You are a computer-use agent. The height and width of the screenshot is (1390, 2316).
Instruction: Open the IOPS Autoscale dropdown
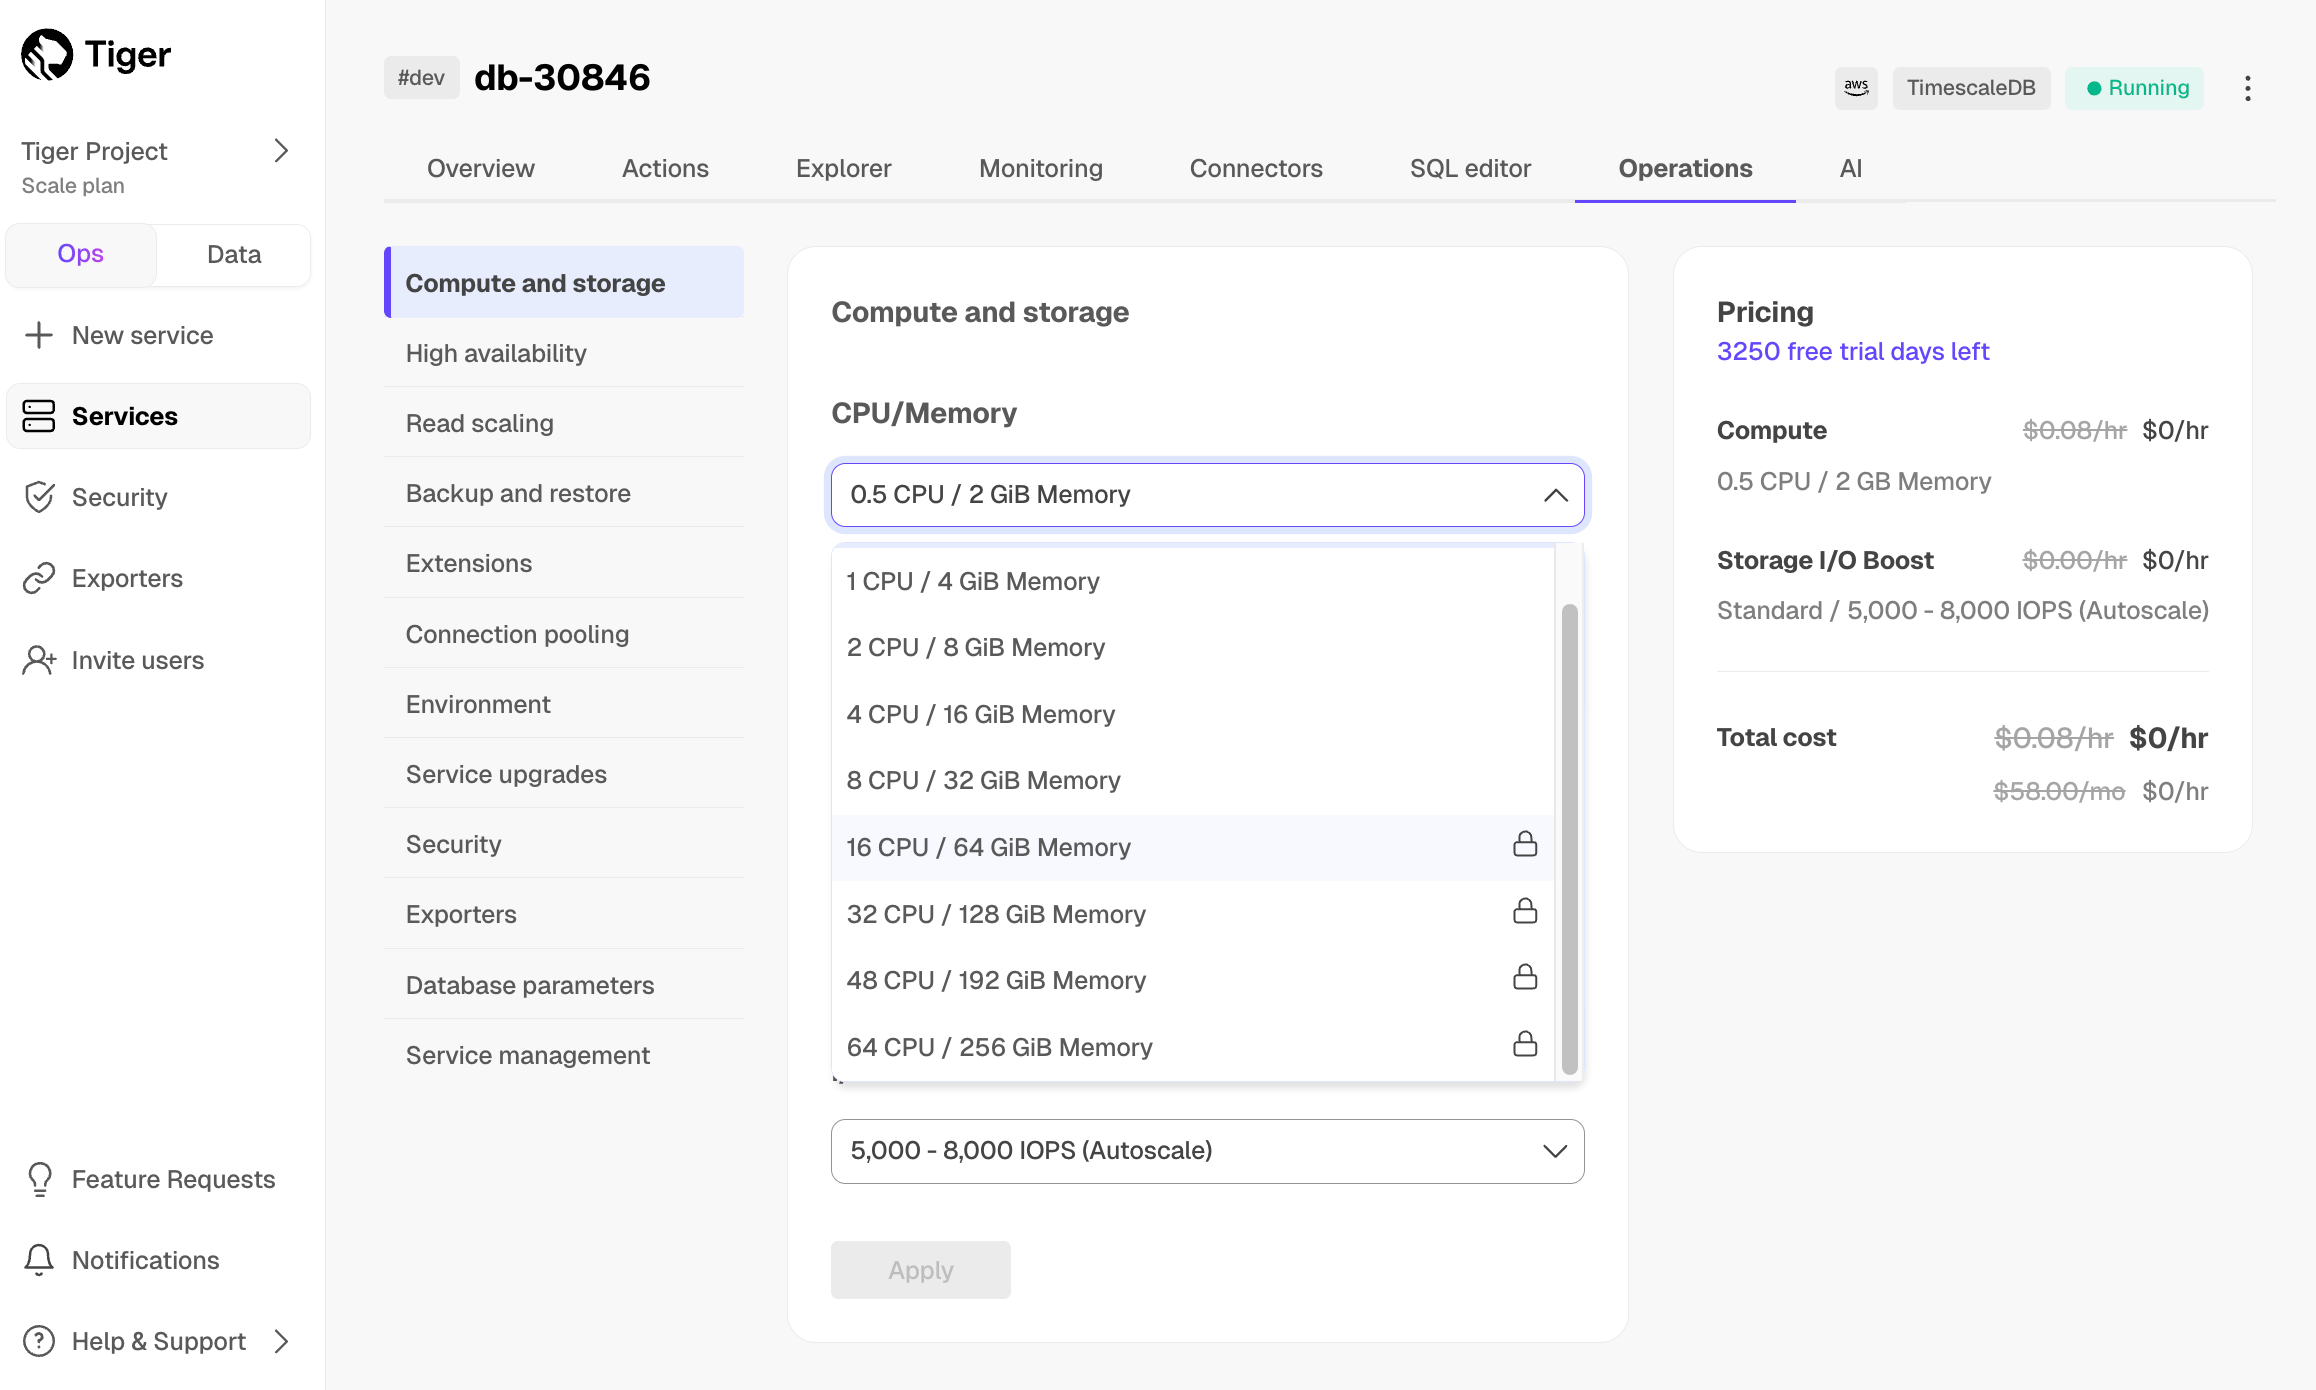tap(1207, 1151)
